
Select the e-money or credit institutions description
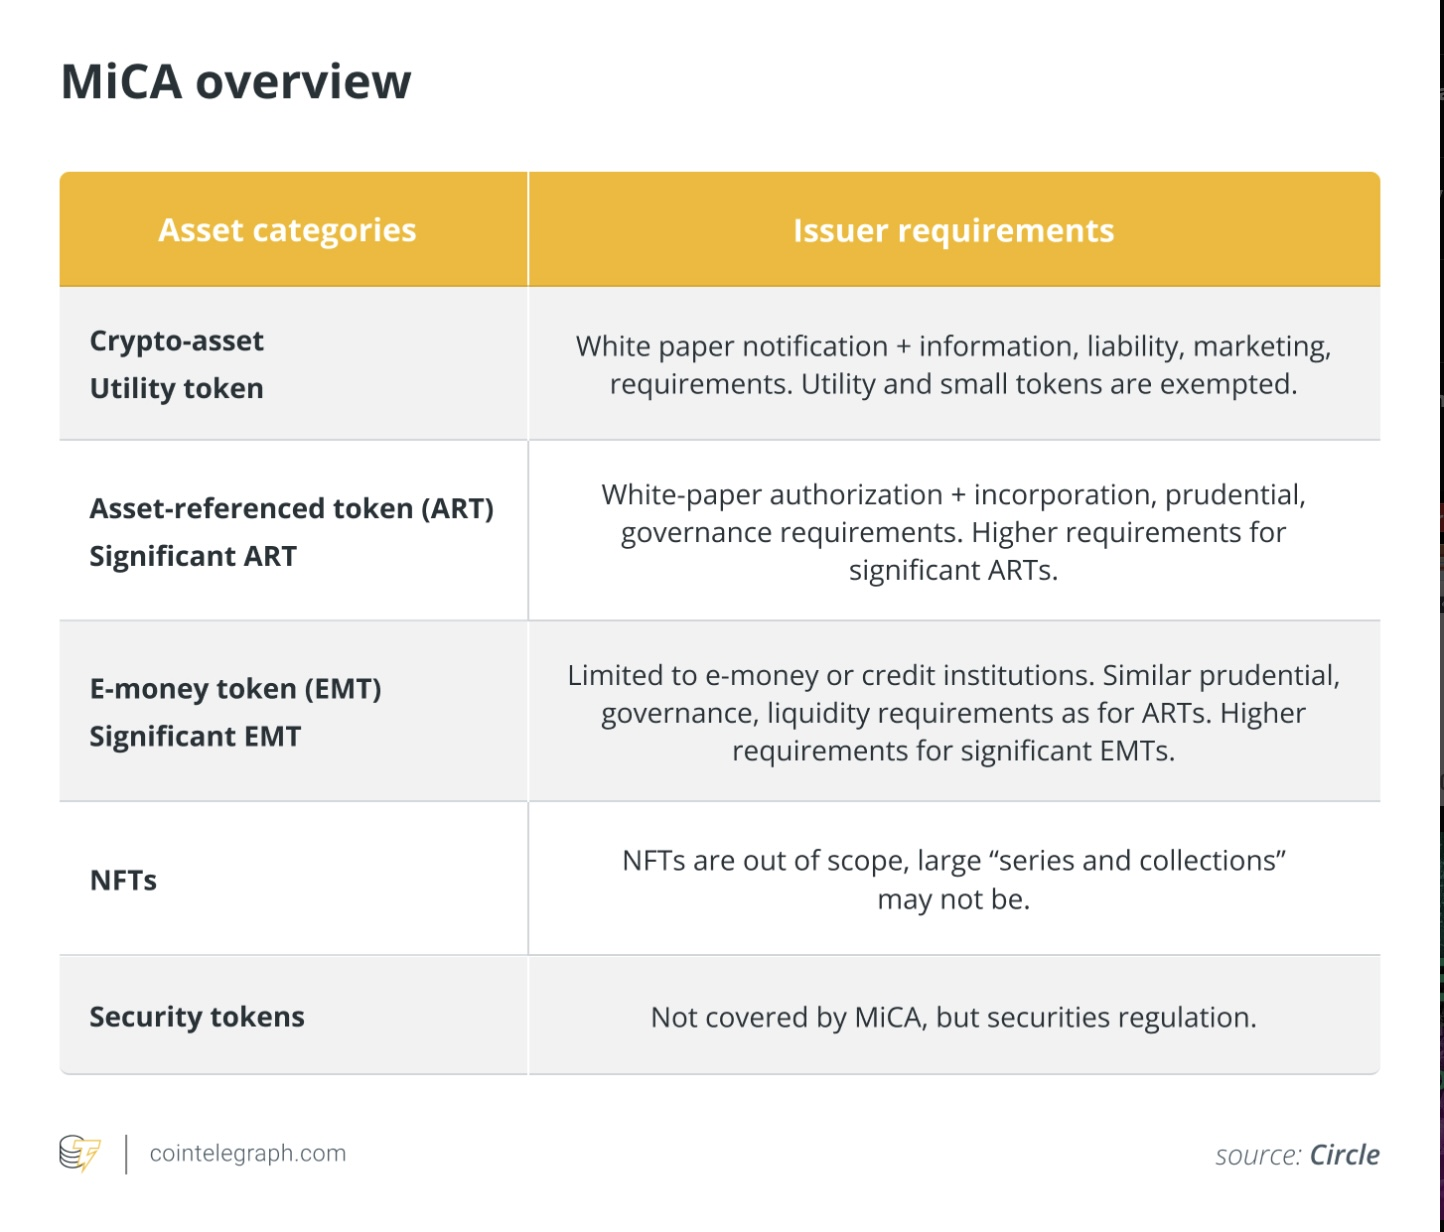click(953, 713)
